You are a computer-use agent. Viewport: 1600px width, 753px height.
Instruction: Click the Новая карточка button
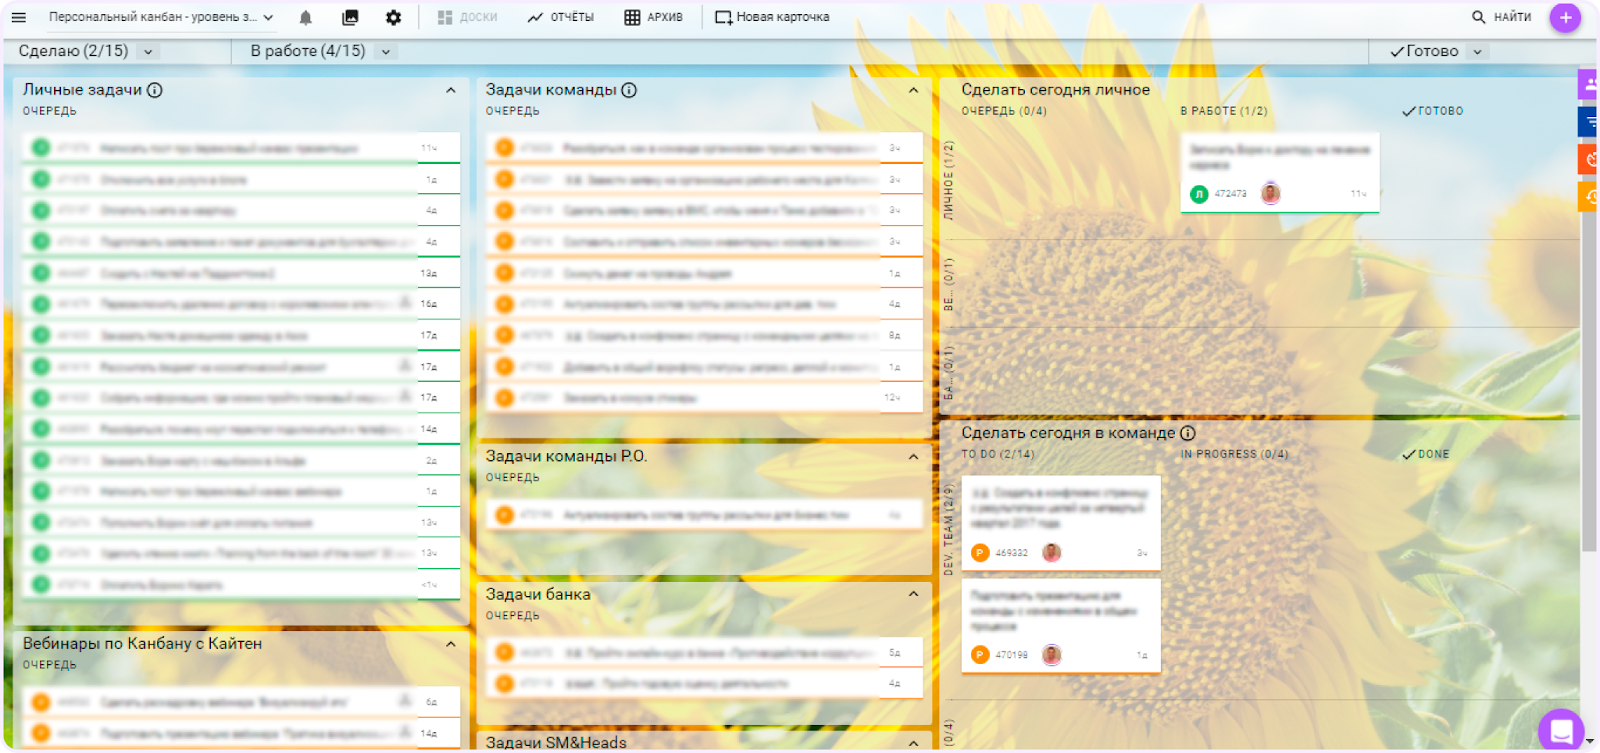pyautogui.click(x=772, y=17)
